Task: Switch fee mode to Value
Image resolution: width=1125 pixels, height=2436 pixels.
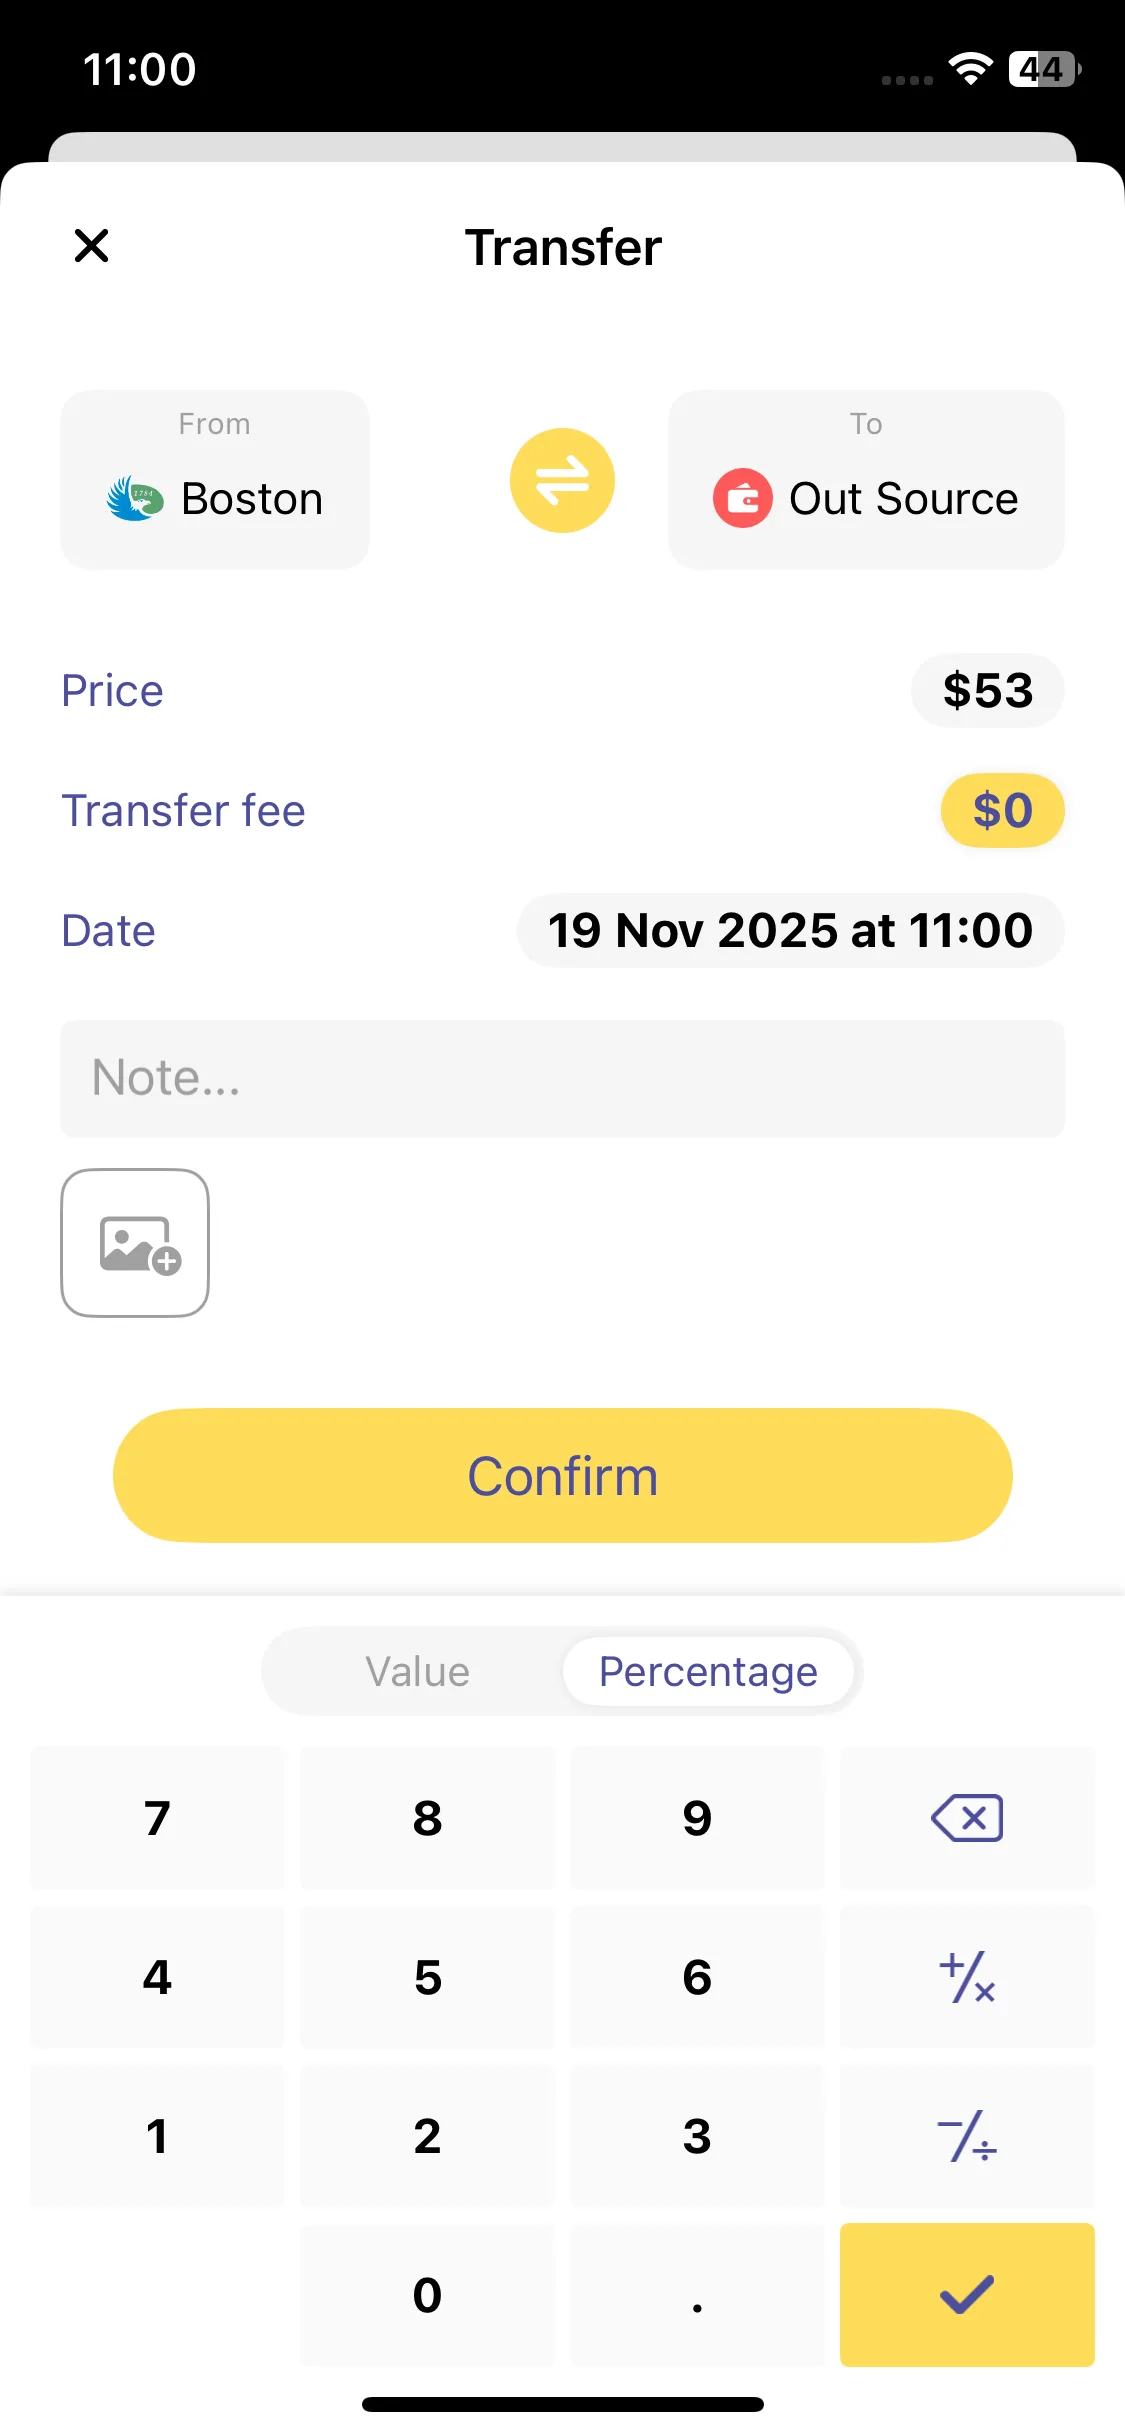Action: pos(417,1672)
